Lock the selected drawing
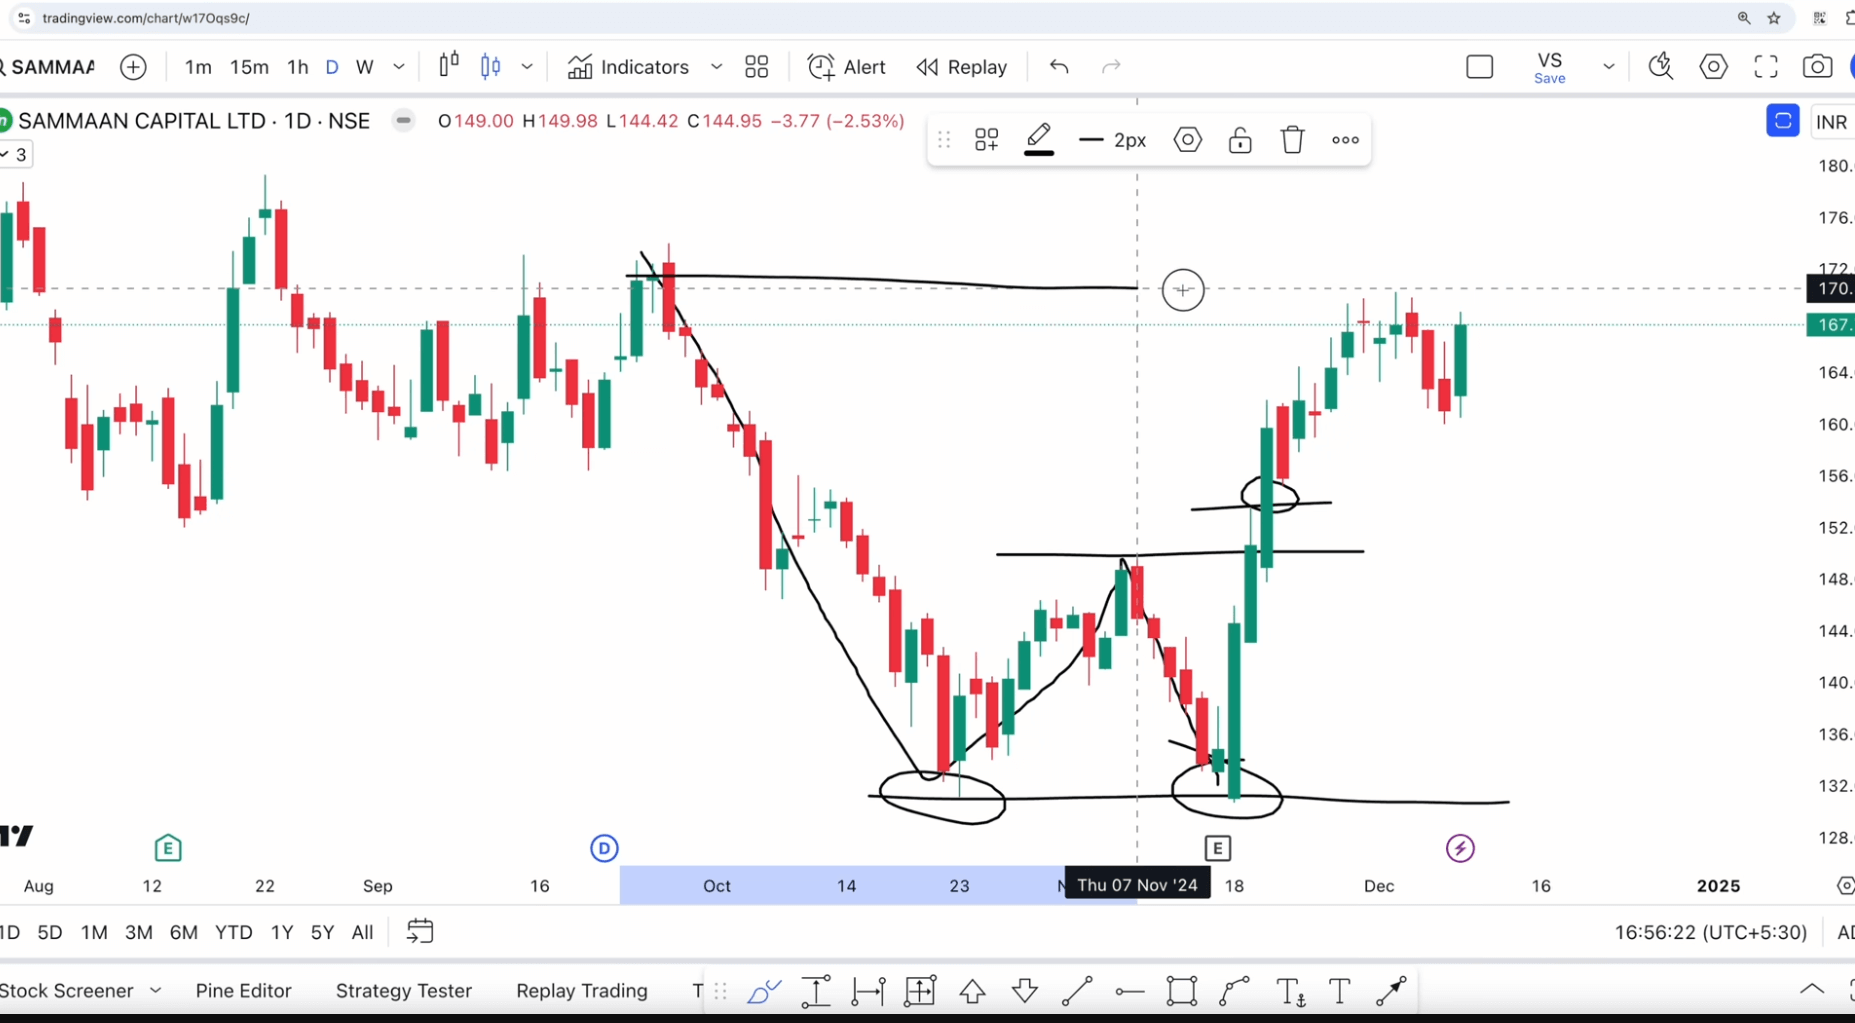This screenshot has width=1855, height=1023. coord(1240,140)
